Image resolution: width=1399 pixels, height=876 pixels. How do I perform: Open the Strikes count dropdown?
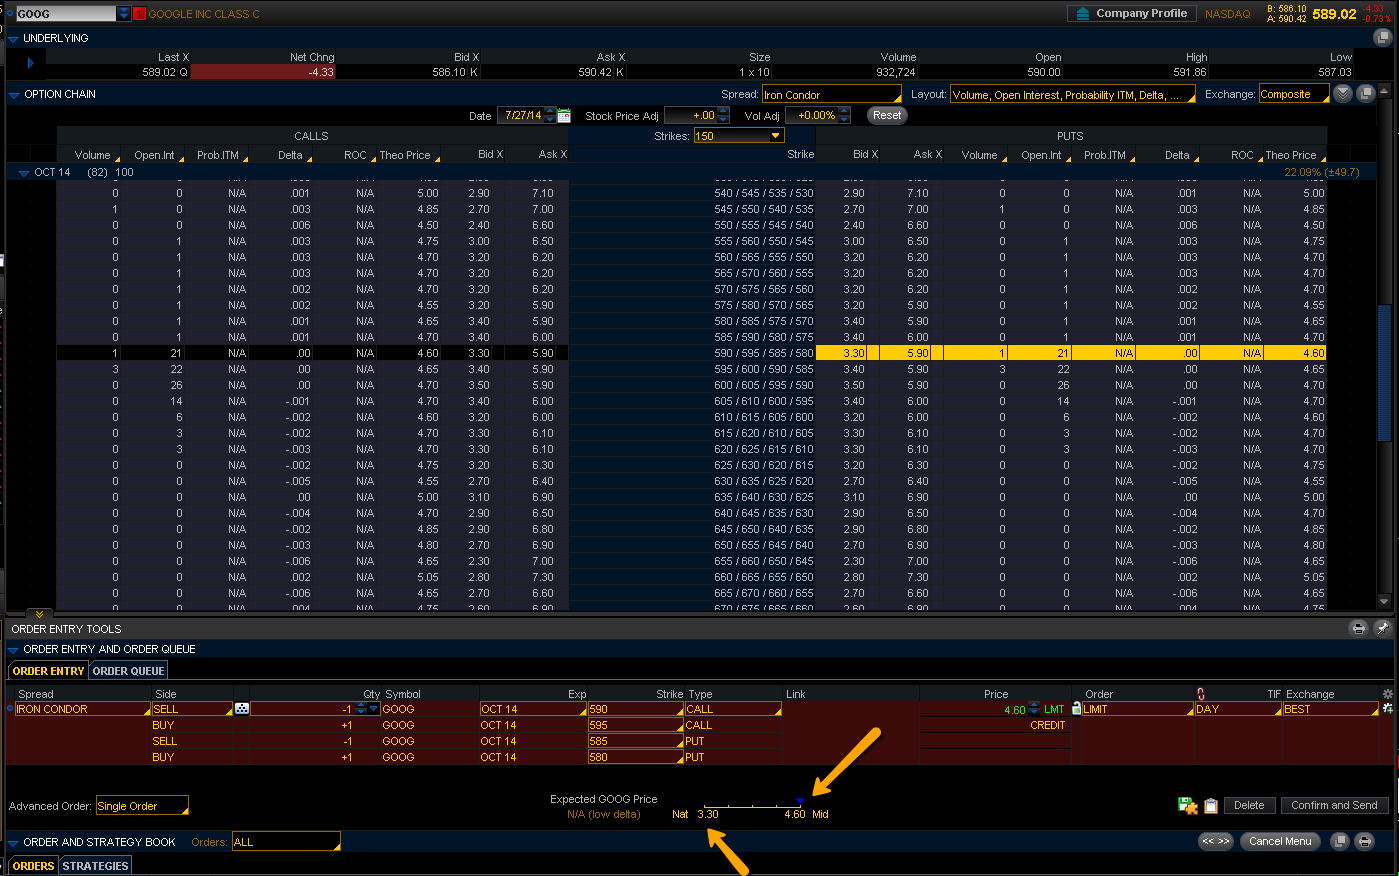(738, 136)
